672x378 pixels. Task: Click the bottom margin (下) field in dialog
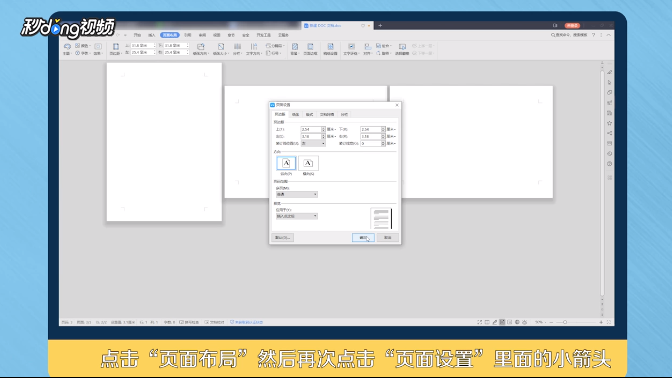[372, 129]
